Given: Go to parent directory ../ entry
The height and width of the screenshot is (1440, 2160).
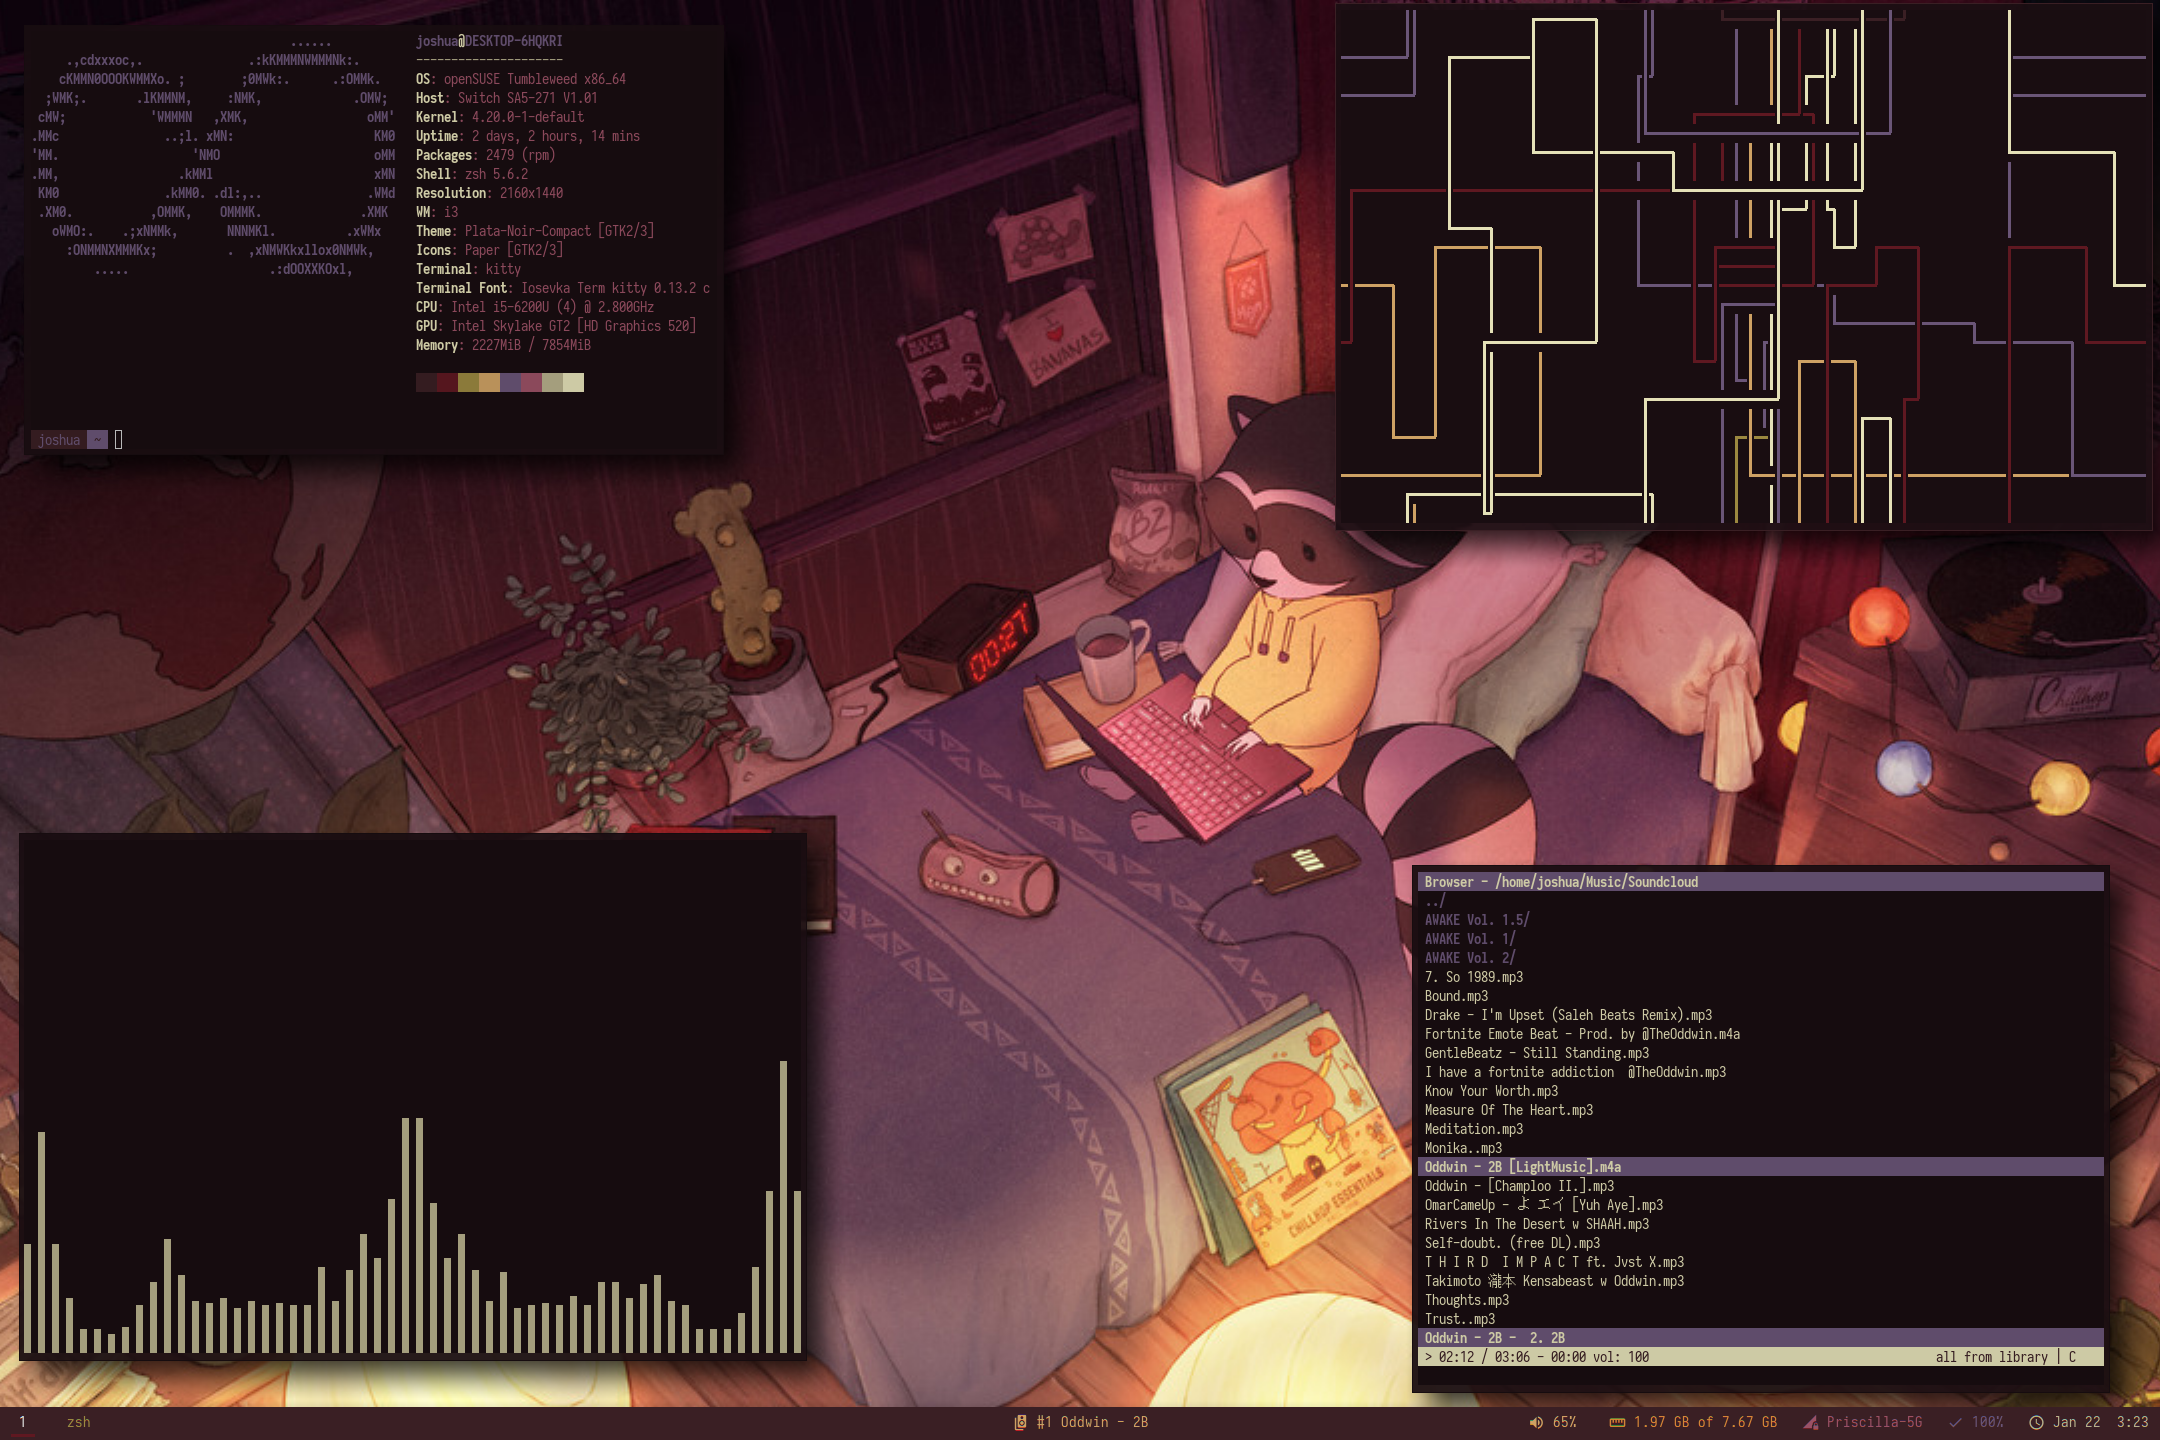Looking at the screenshot, I should coord(1435,901).
